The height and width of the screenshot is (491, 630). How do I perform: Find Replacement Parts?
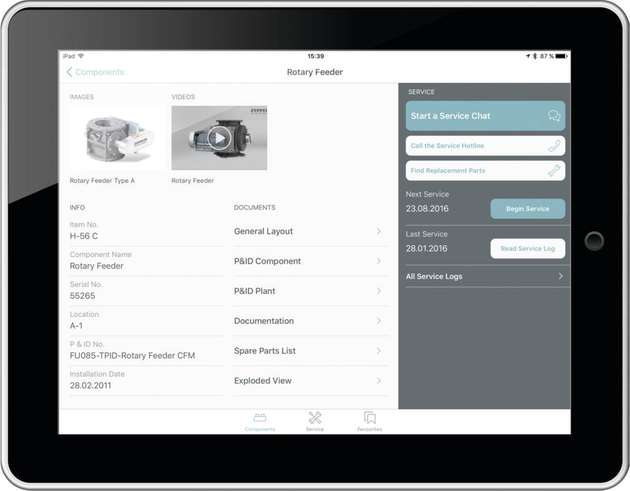(x=485, y=170)
